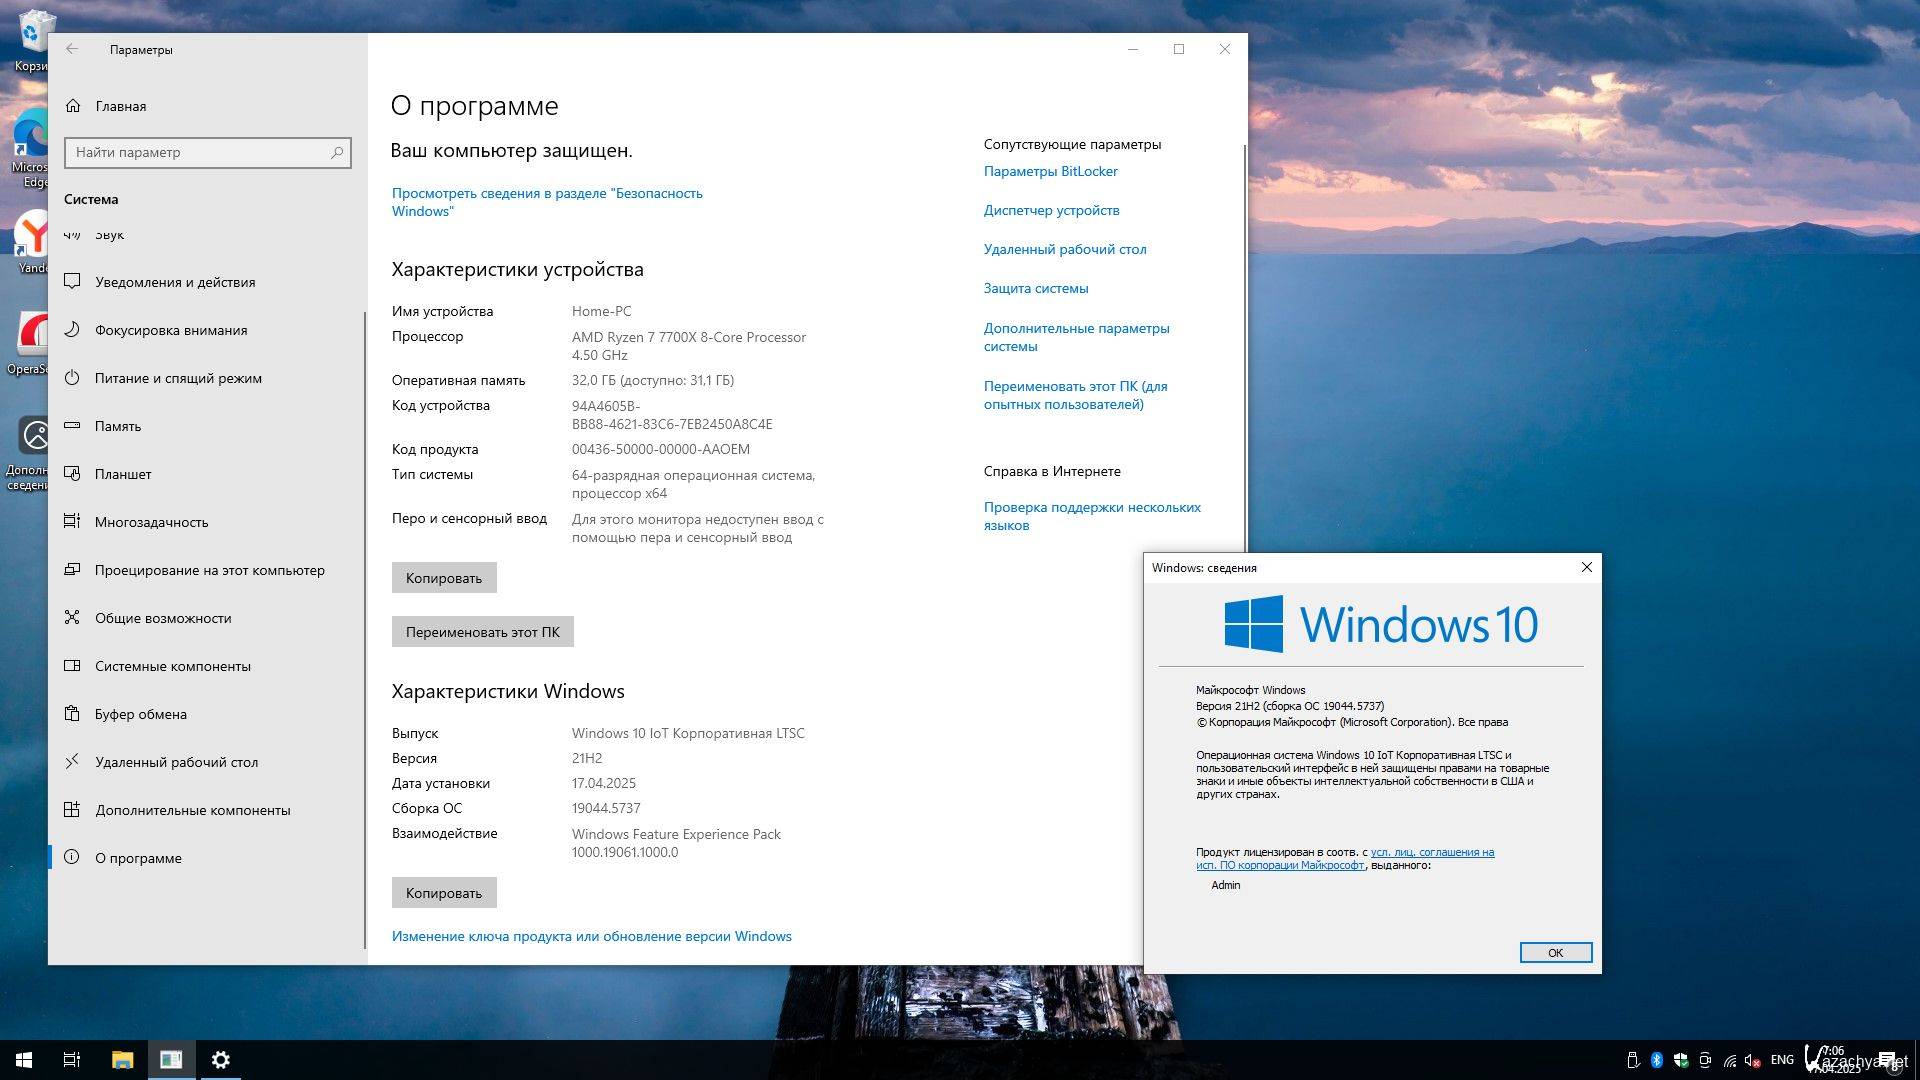Screen dimensions: 1920x1080
Task: Click OK in the About Windows dialog
Action: click(x=1555, y=953)
